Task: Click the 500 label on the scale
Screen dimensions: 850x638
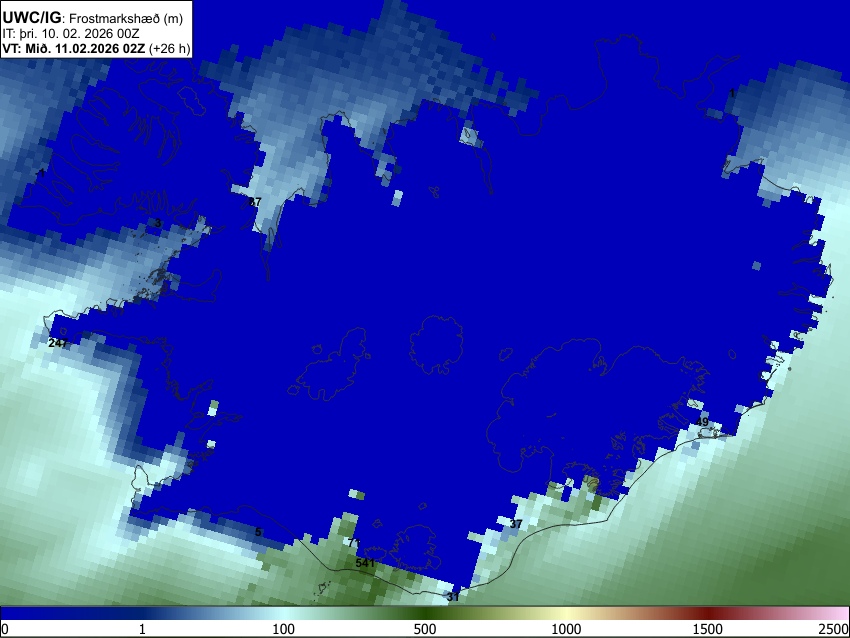Action: tap(425, 629)
